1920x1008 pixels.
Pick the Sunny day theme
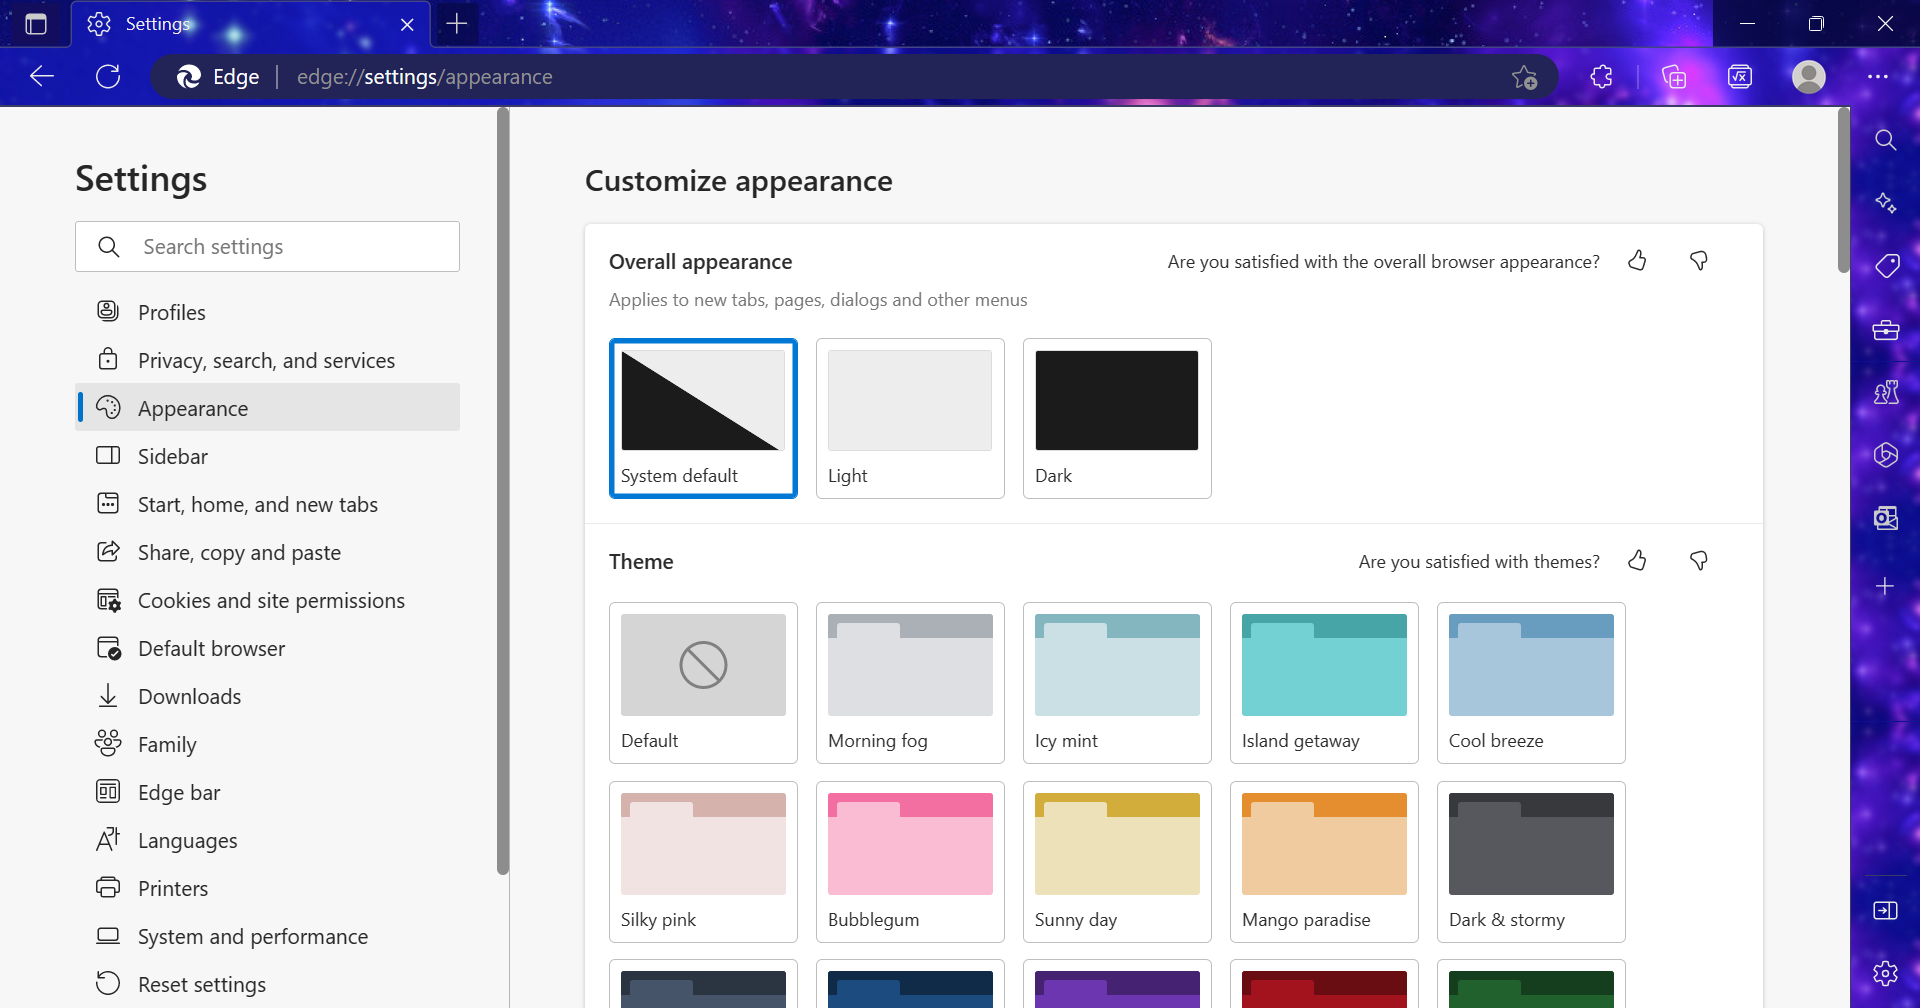click(1117, 861)
